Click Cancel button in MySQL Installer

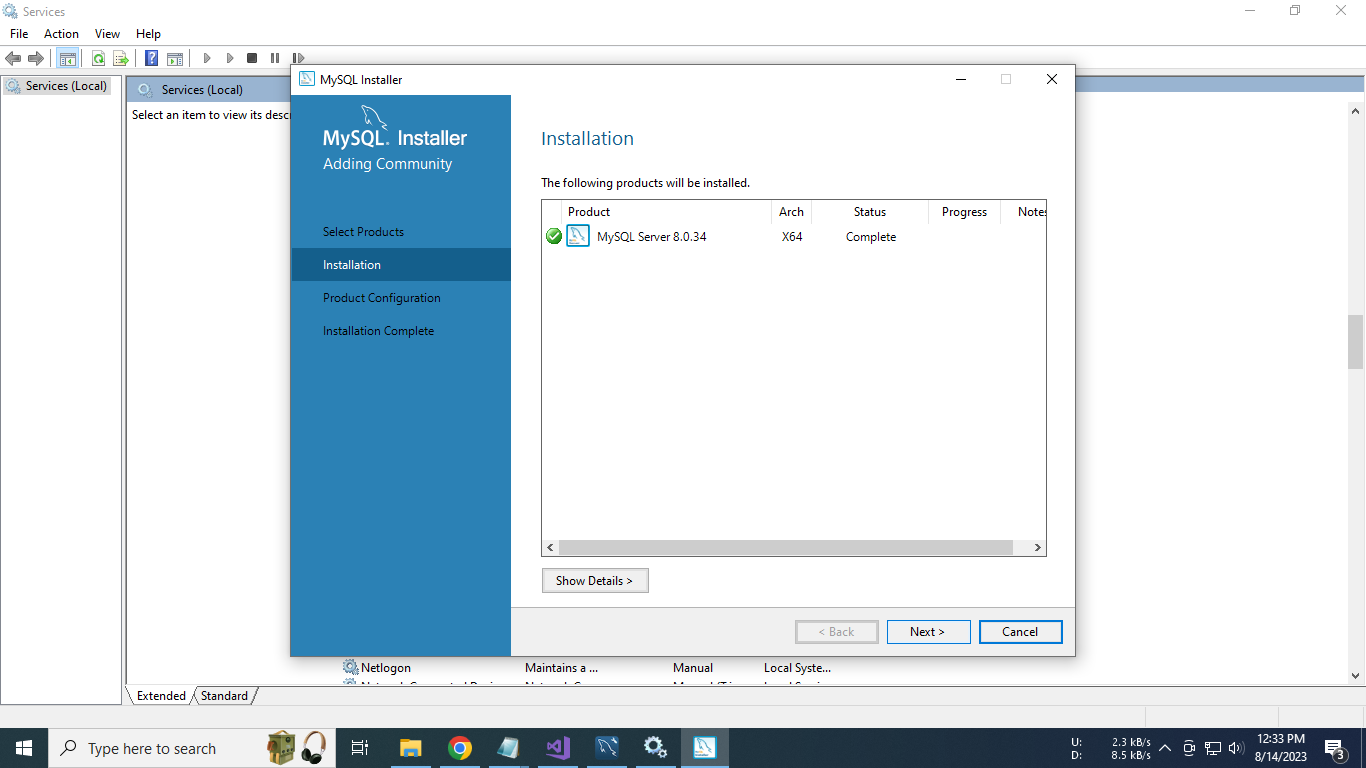(1020, 631)
